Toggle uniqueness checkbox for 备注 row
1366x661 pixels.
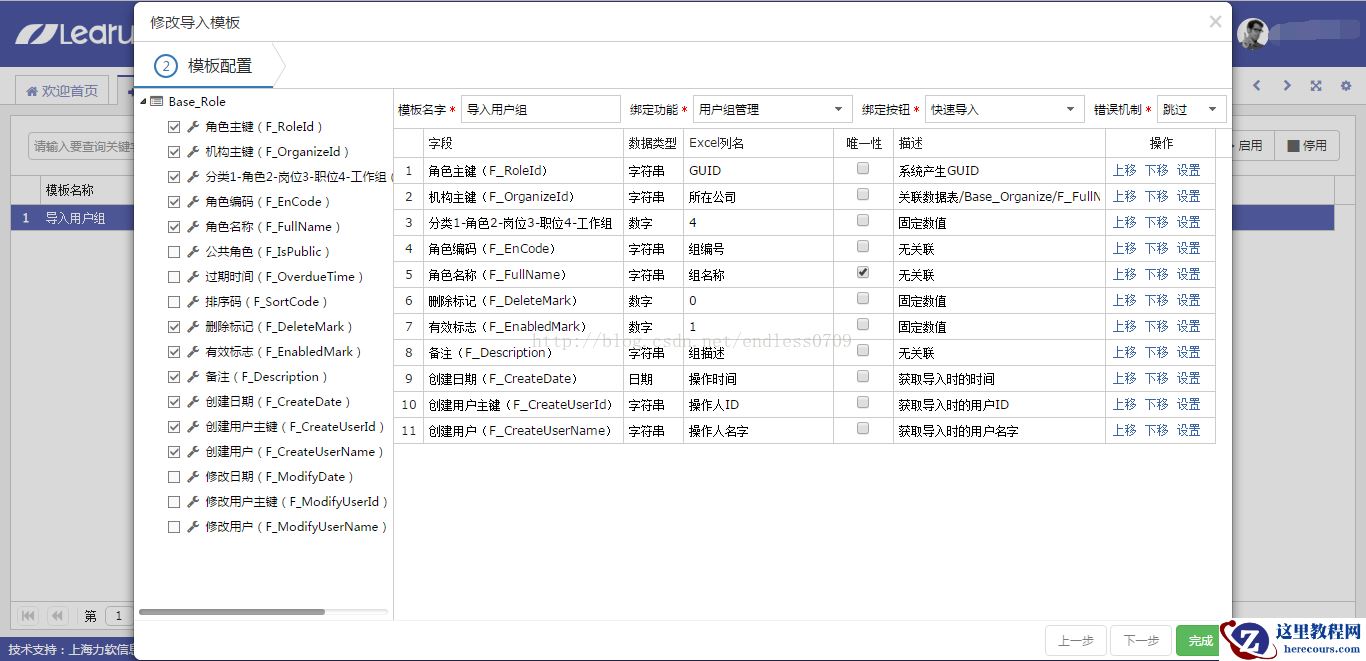click(863, 351)
